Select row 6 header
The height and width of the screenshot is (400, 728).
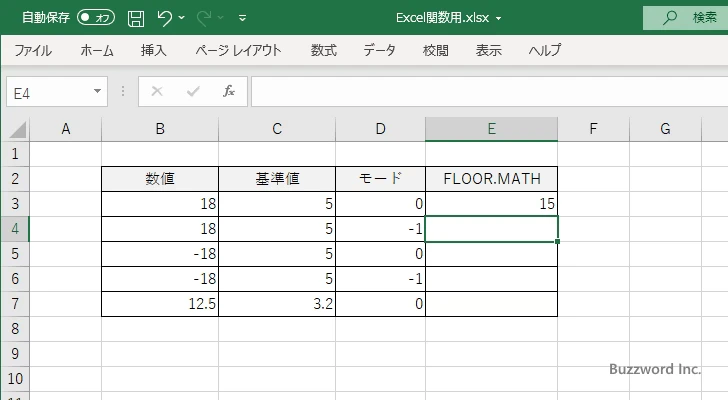pos(15,279)
